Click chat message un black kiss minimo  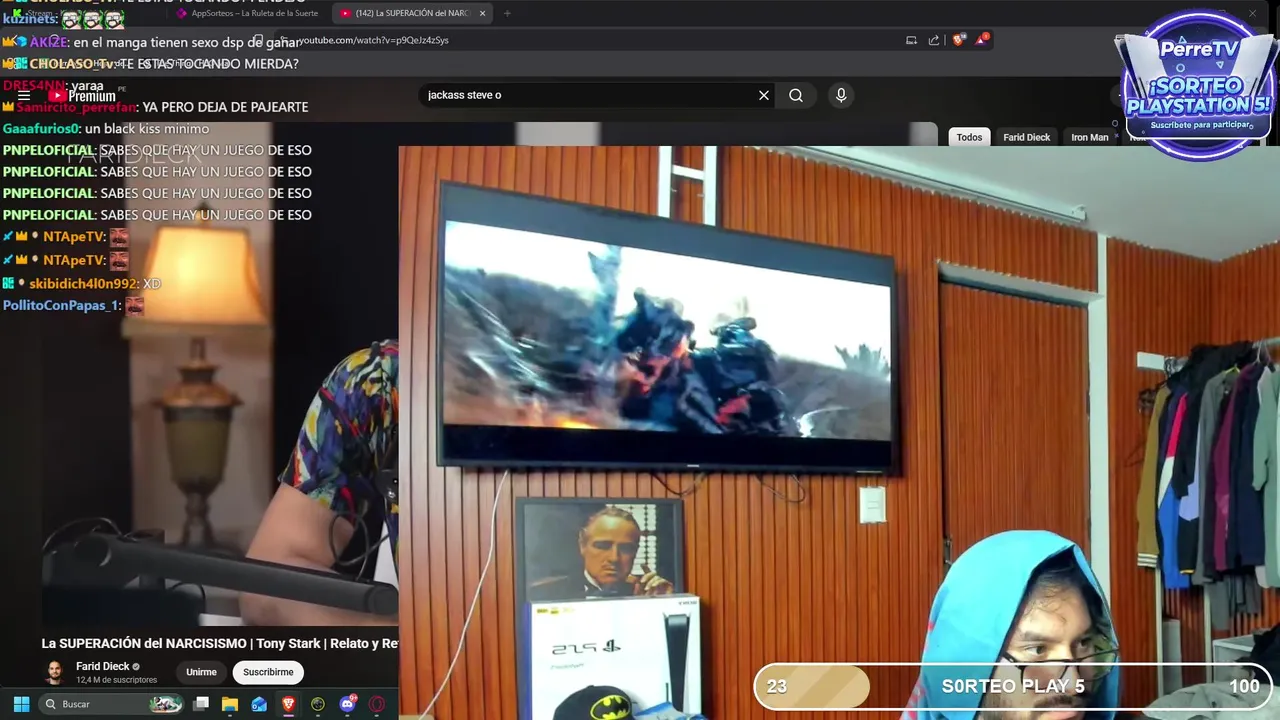point(147,129)
